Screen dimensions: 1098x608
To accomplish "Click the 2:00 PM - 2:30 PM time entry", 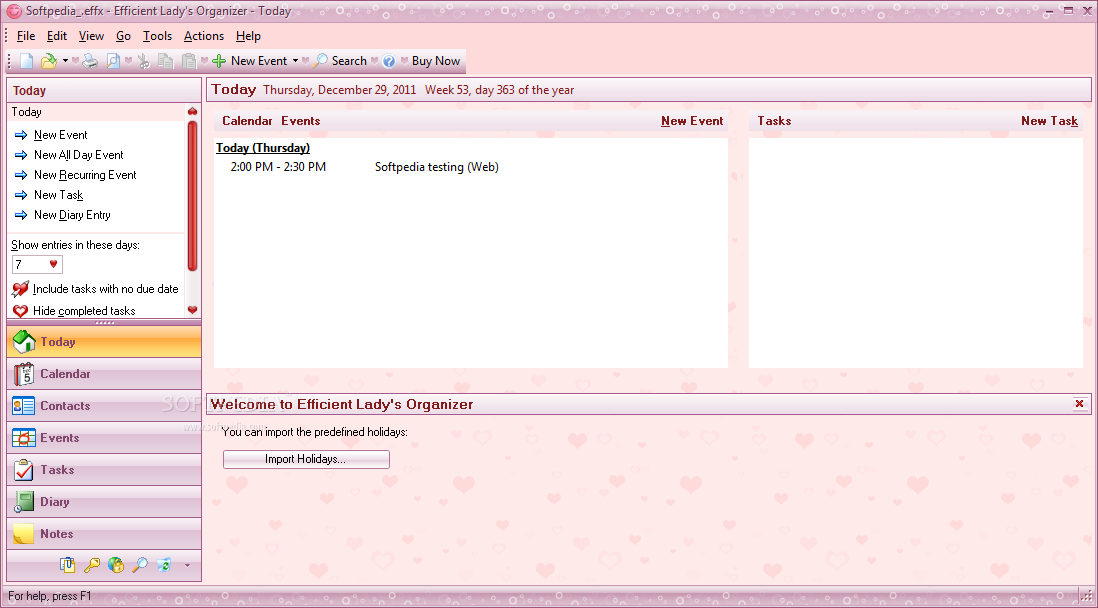I will [278, 167].
